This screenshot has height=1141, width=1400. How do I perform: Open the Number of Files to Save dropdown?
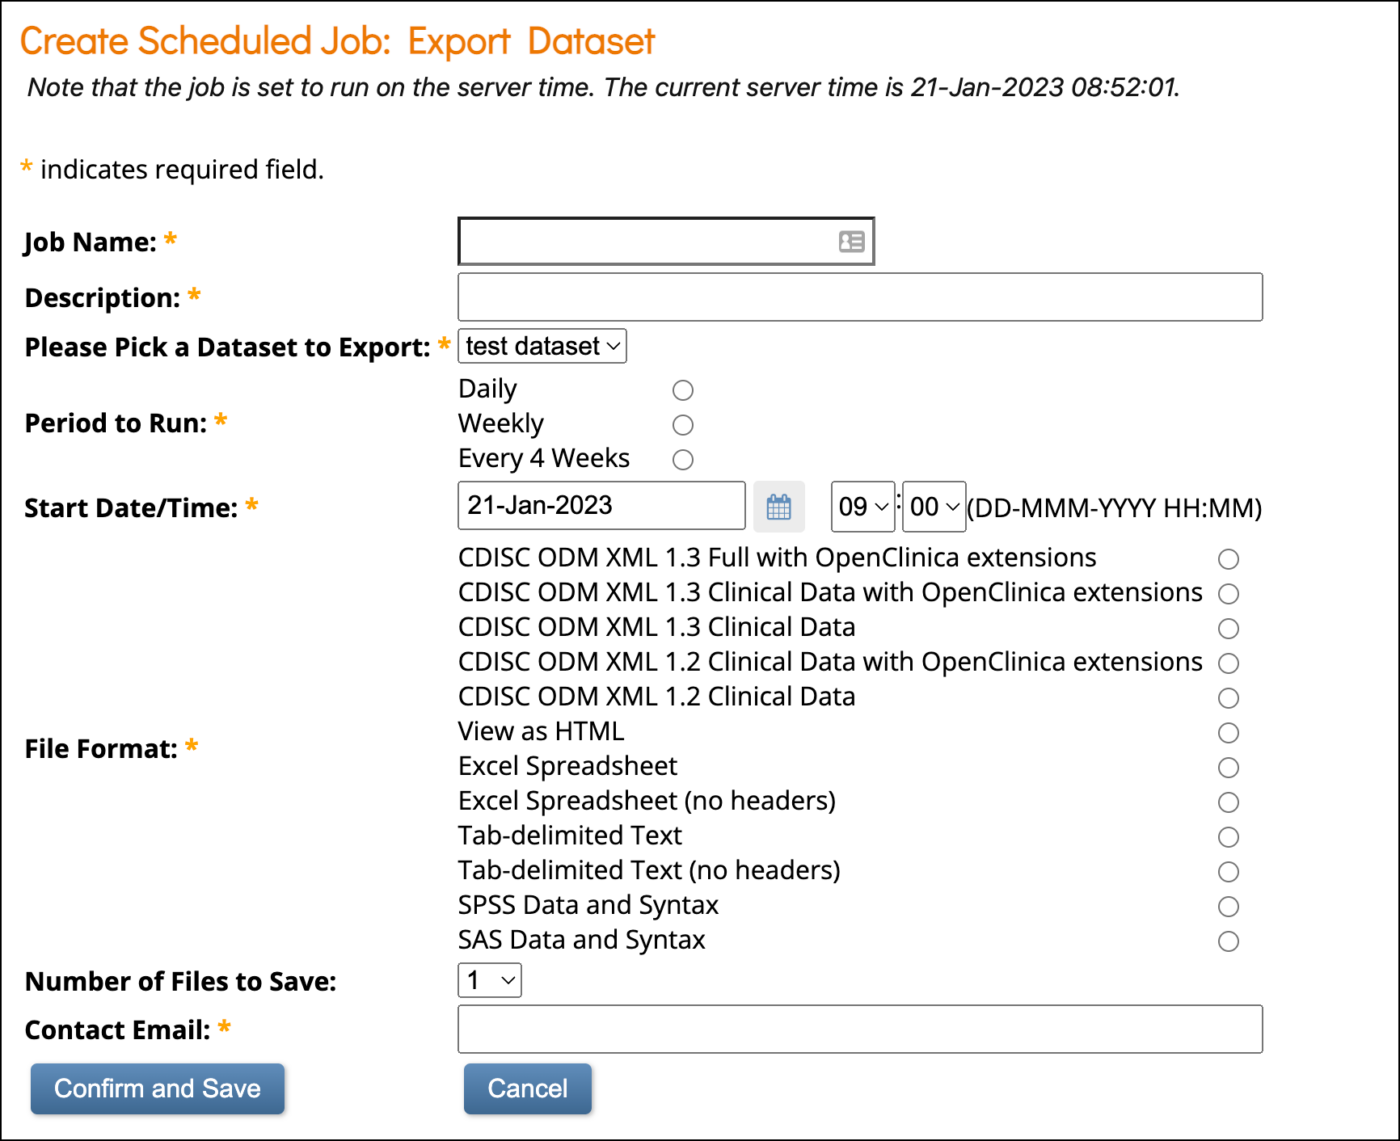489,980
